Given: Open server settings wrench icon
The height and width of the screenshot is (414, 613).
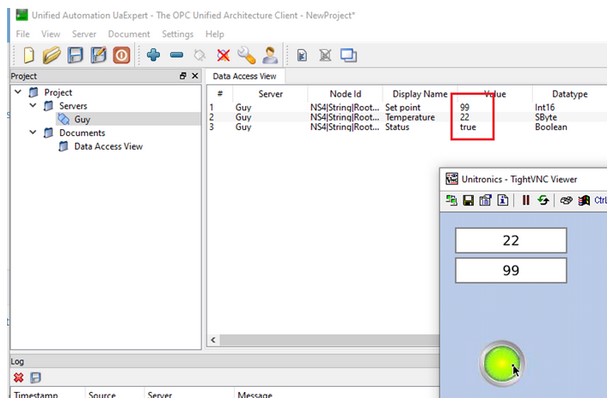Looking at the screenshot, I should [246, 54].
